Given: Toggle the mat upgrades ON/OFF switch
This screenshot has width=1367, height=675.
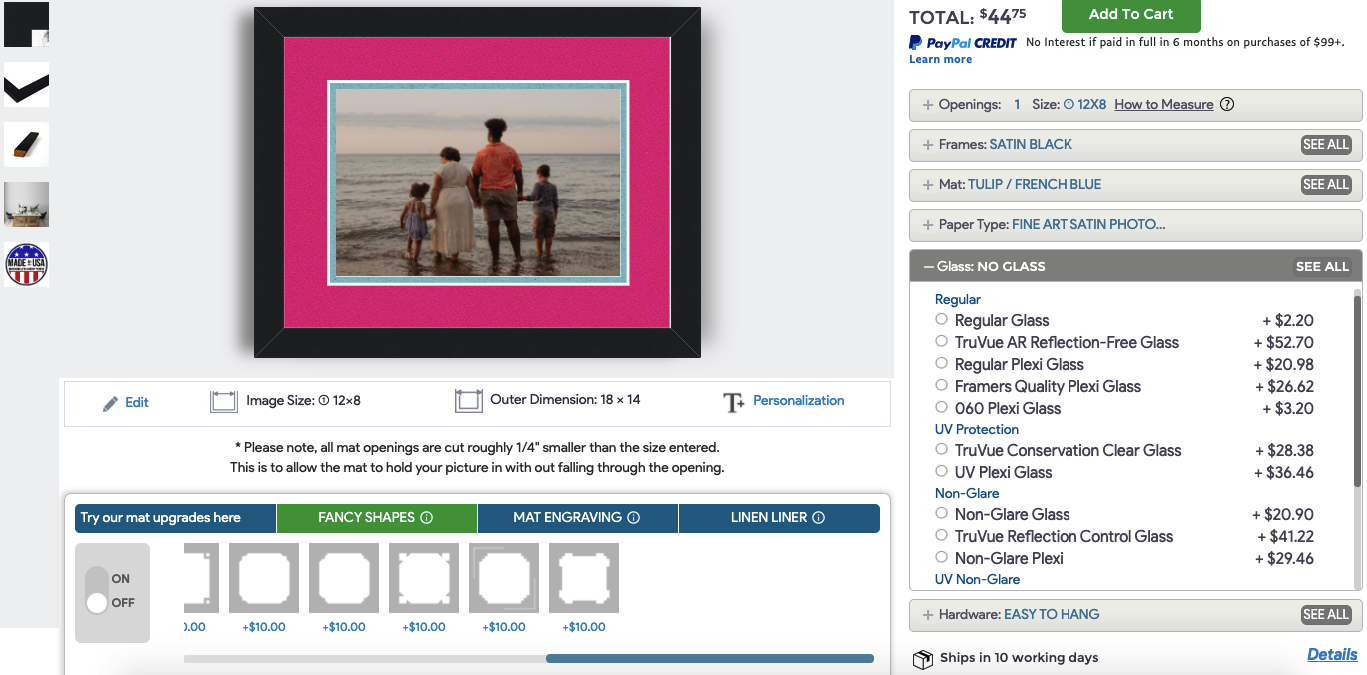Looking at the screenshot, I should click(x=97, y=591).
